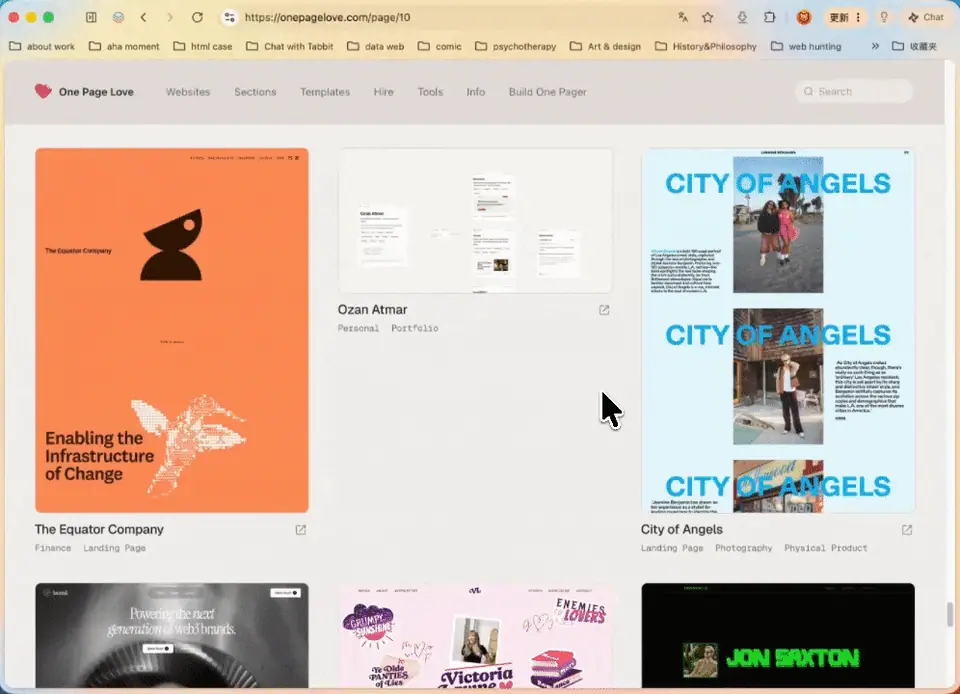Click the orange profile avatar icon
Image resolution: width=960 pixels, height=694 pixels.
coord(804,17)
